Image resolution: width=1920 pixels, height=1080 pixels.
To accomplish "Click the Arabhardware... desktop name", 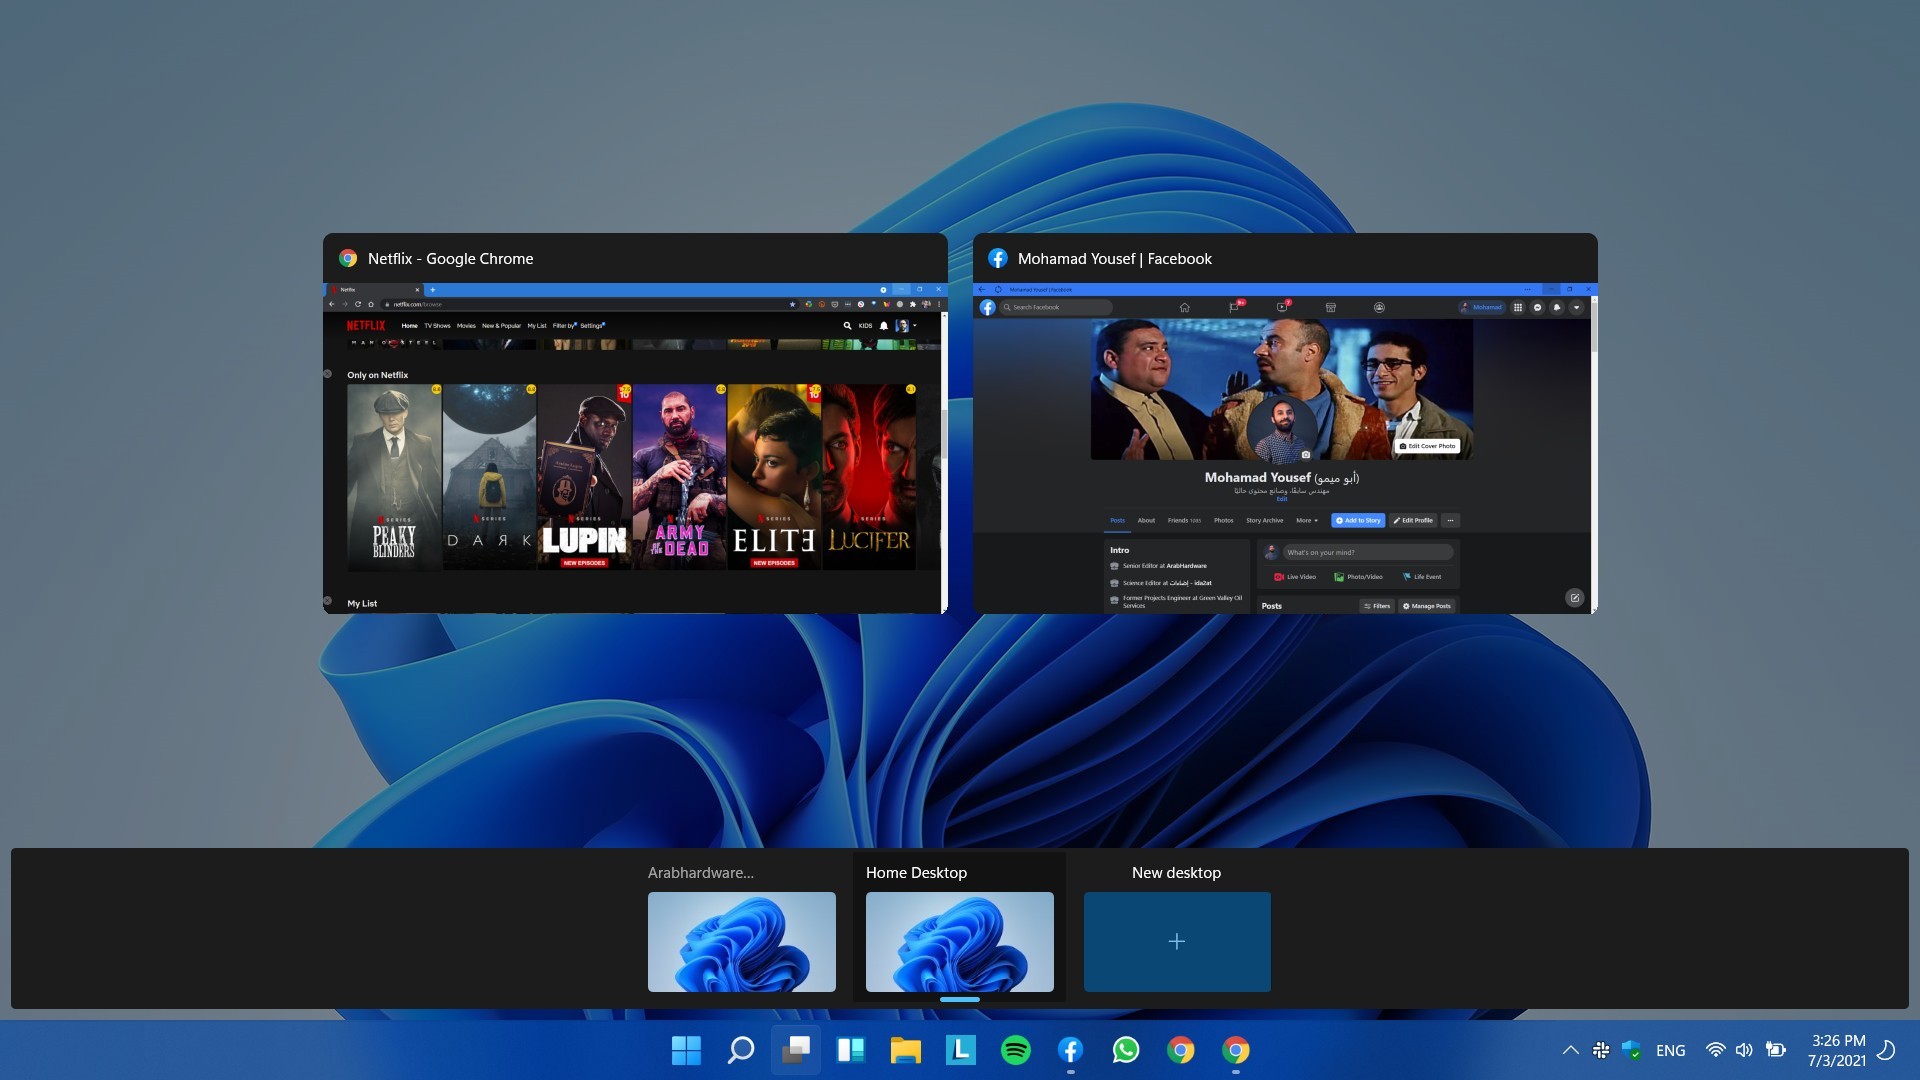I will click(701, 873).
